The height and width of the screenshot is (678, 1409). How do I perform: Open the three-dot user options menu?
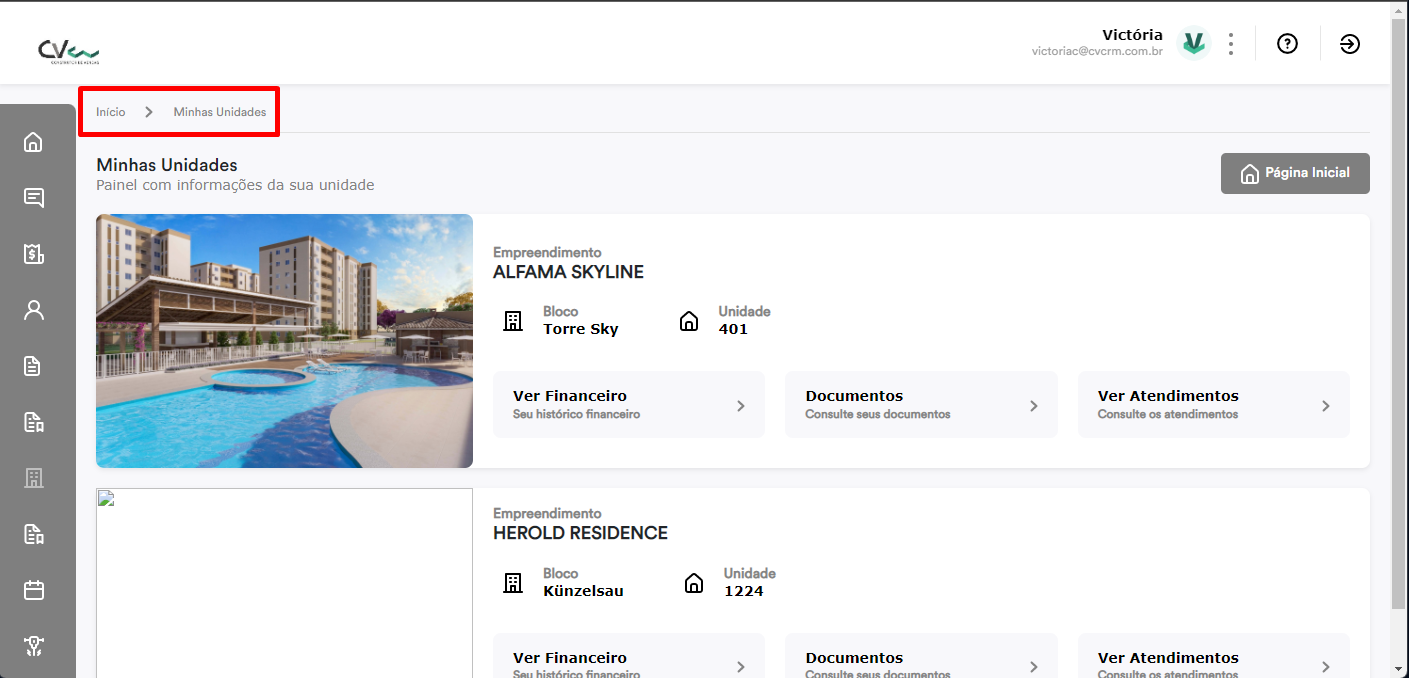[x=1231, y=44]
